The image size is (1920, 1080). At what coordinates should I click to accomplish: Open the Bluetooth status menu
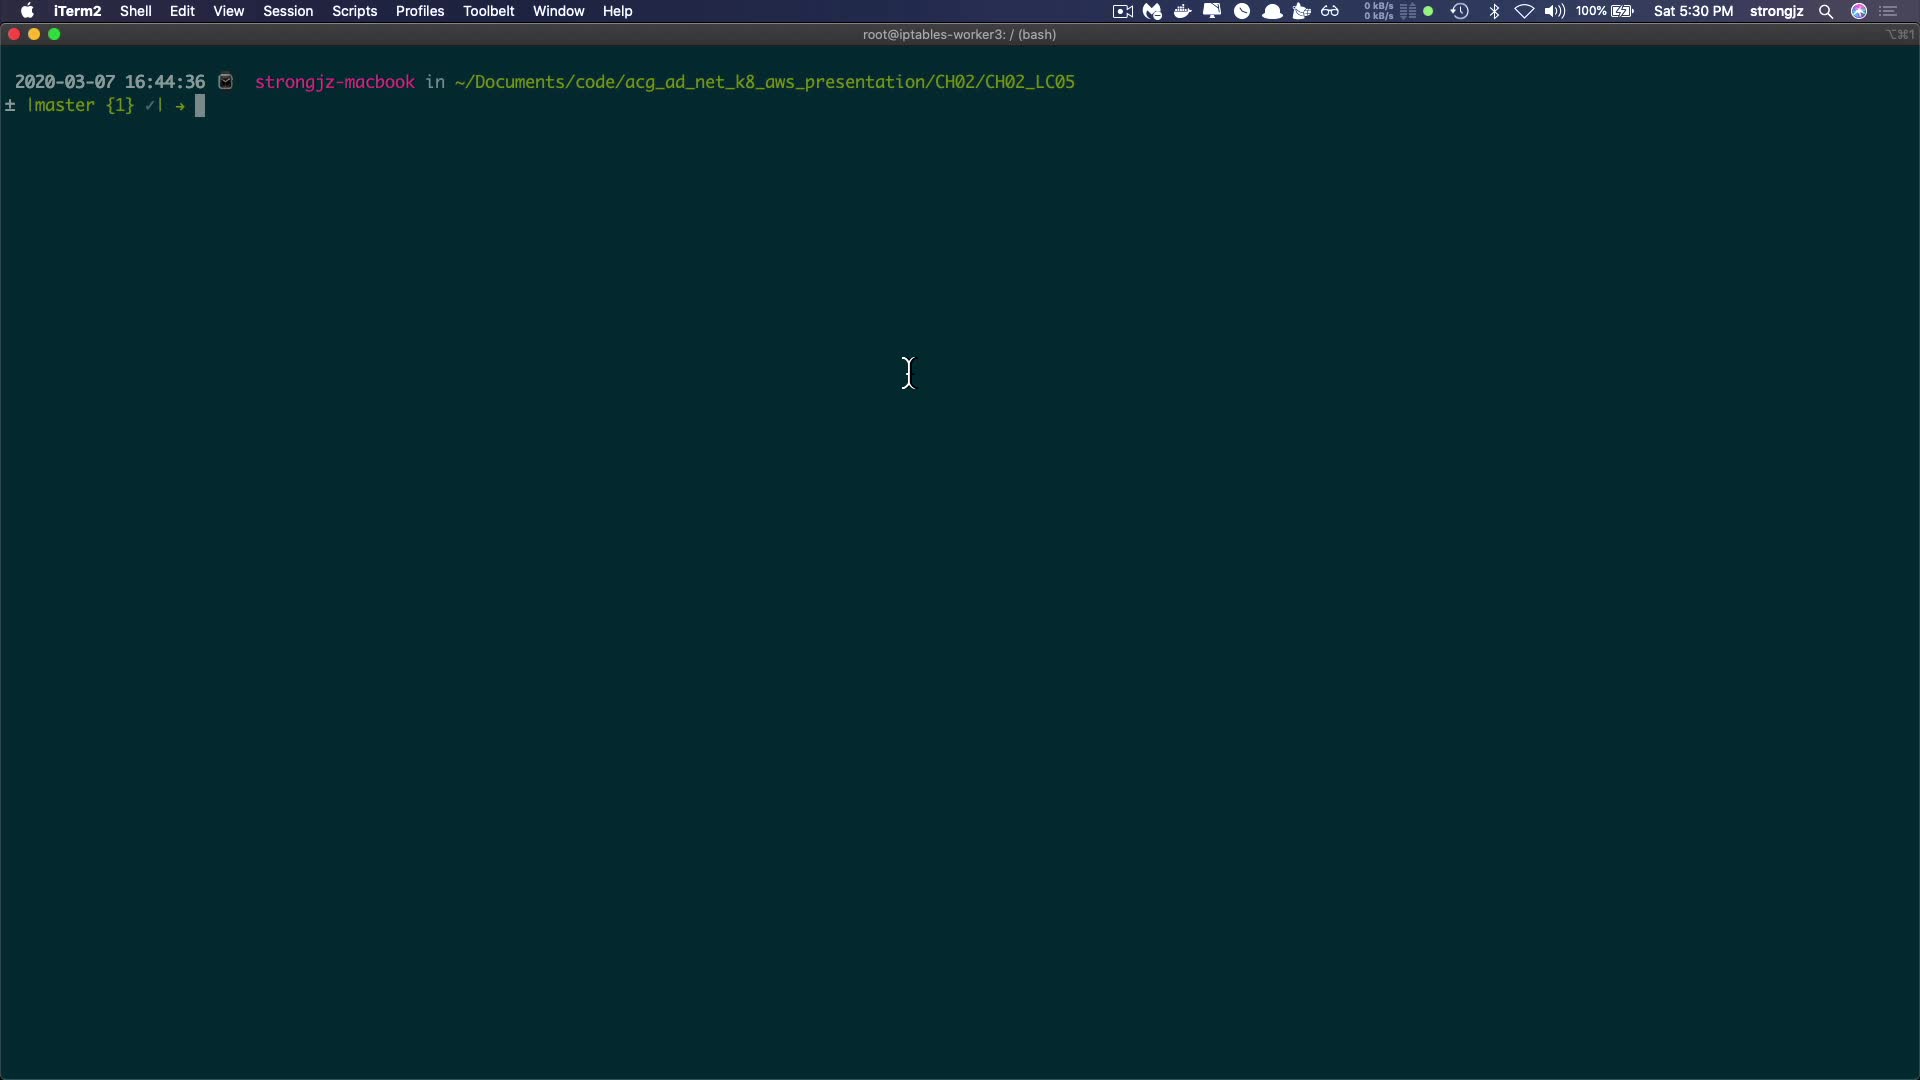(1495, 11)
